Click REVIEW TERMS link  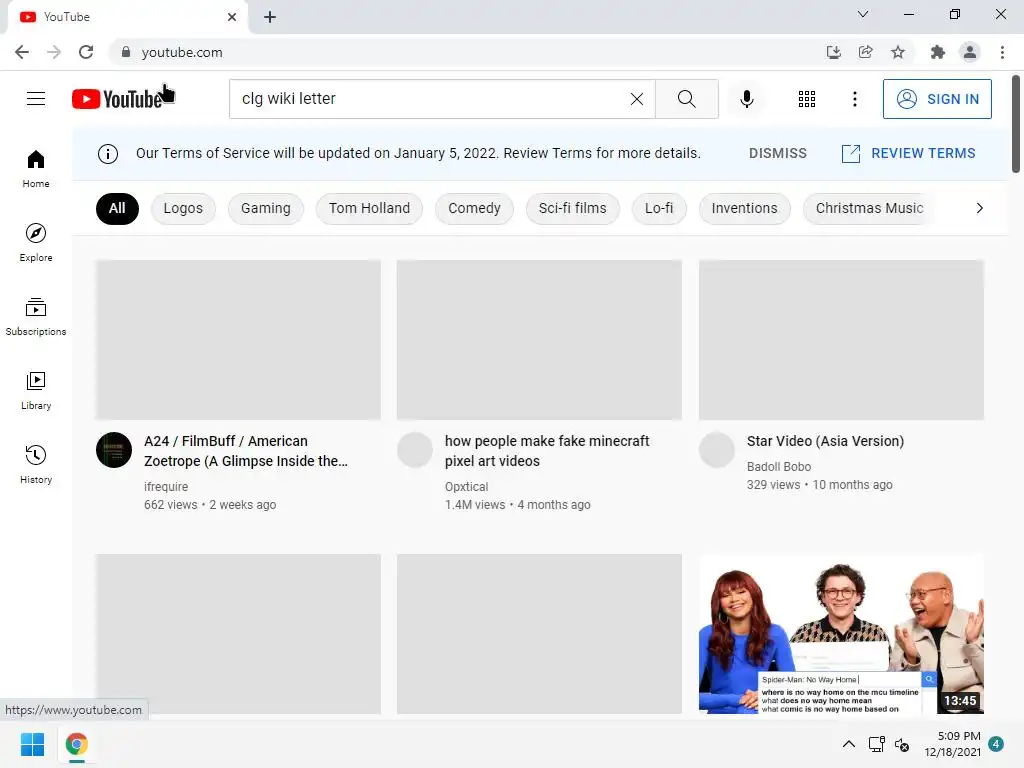[x=908, y=153]
